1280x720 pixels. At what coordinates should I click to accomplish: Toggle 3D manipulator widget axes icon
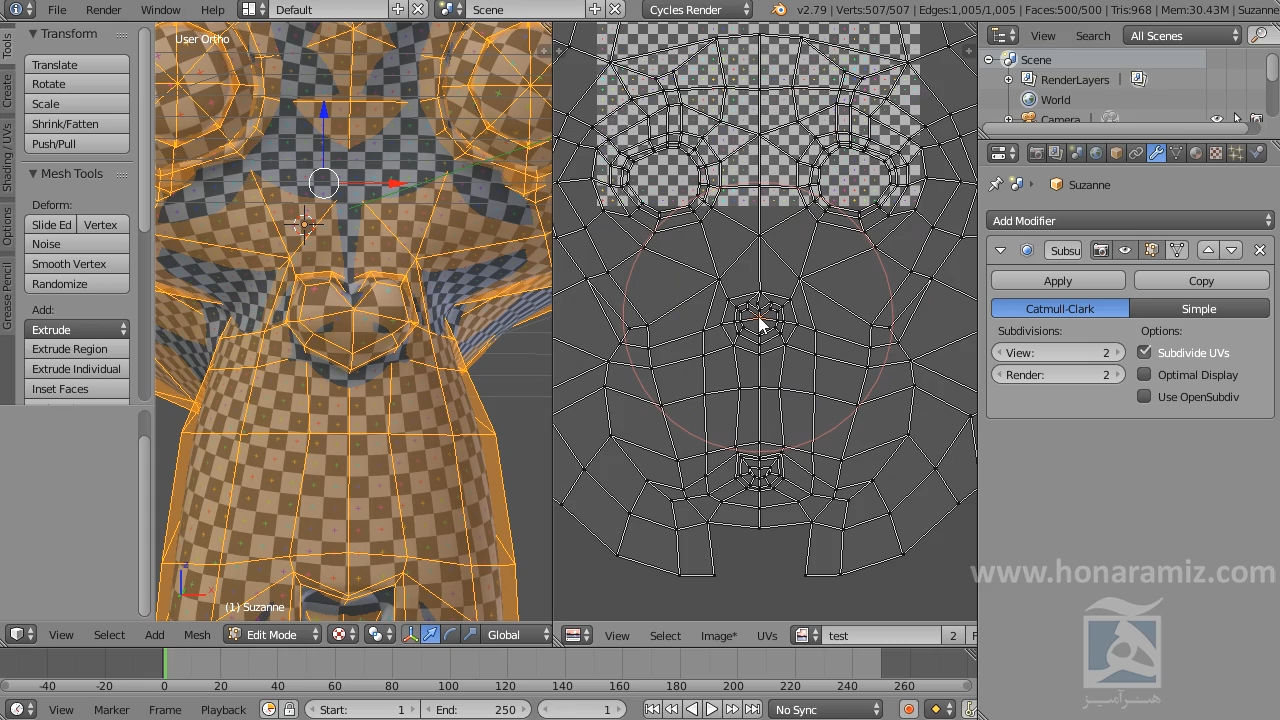[x=410, y=635]
